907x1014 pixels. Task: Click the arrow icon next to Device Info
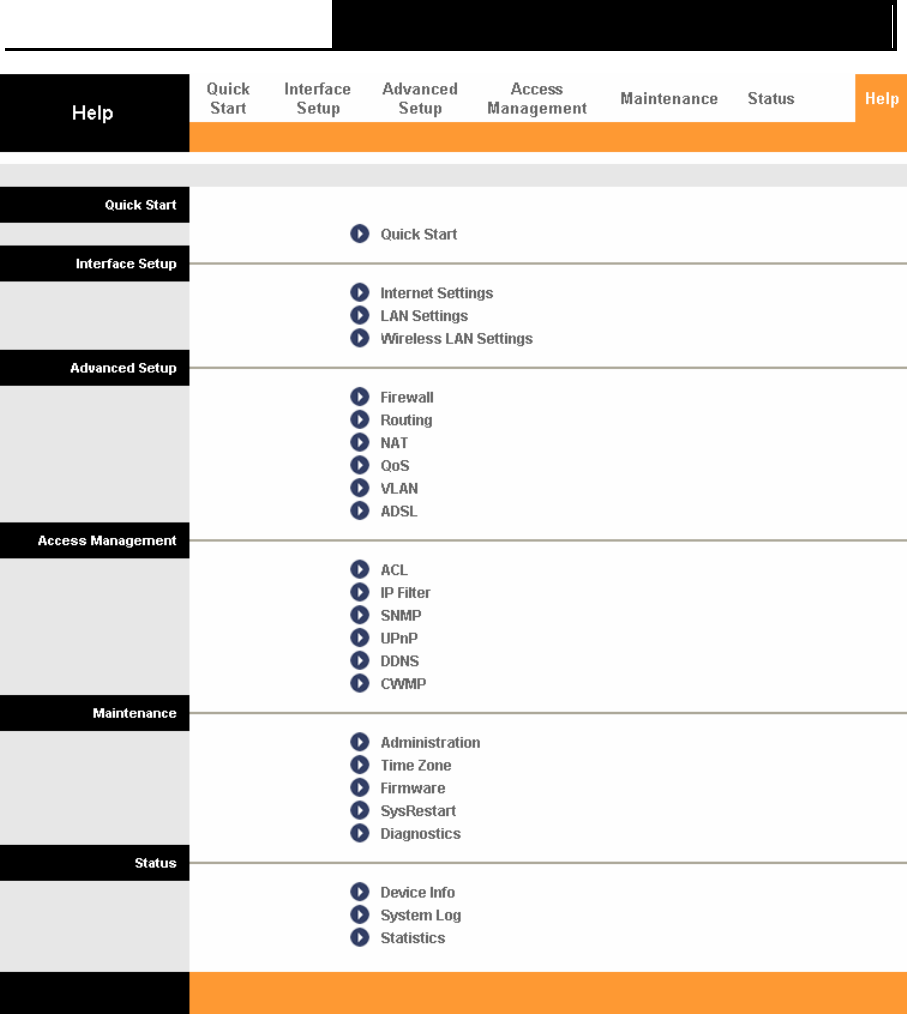pyautogui.click(x=360, y=892)
